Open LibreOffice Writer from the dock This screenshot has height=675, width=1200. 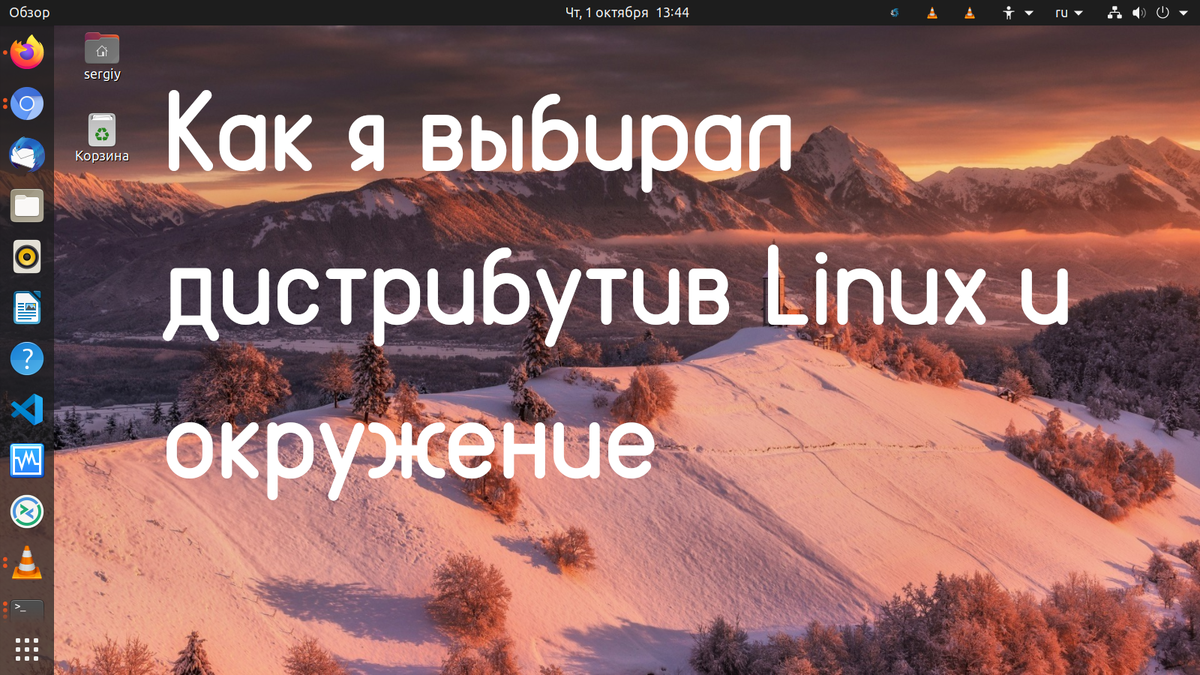pos(27,308)
